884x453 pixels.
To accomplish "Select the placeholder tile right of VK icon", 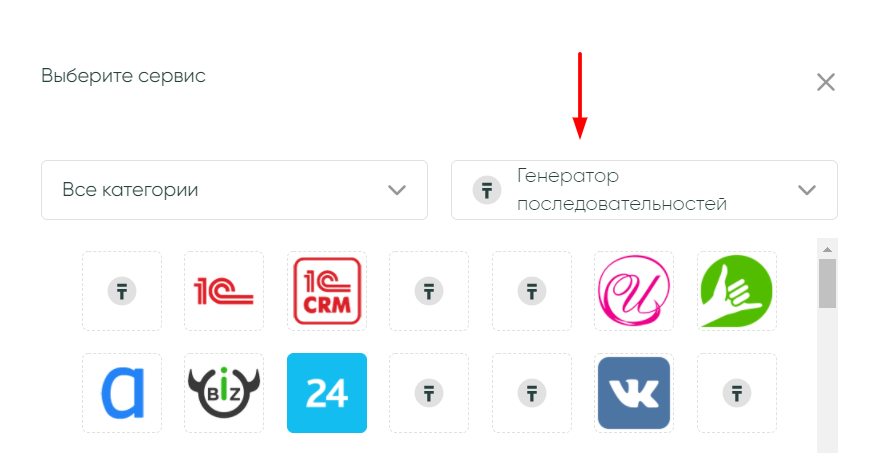I will pyautogui.click(x=736, y=393).
